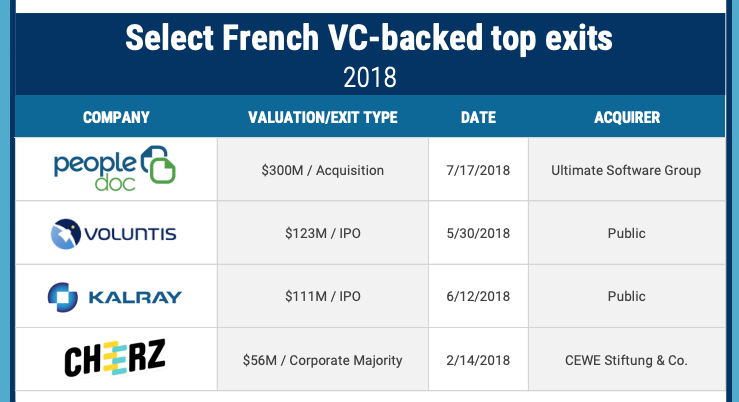Image resolution: width=739 pixels, height=402 pixels.
Task: Click the 2018 subtitle under the title
Action: pos(369,76)
